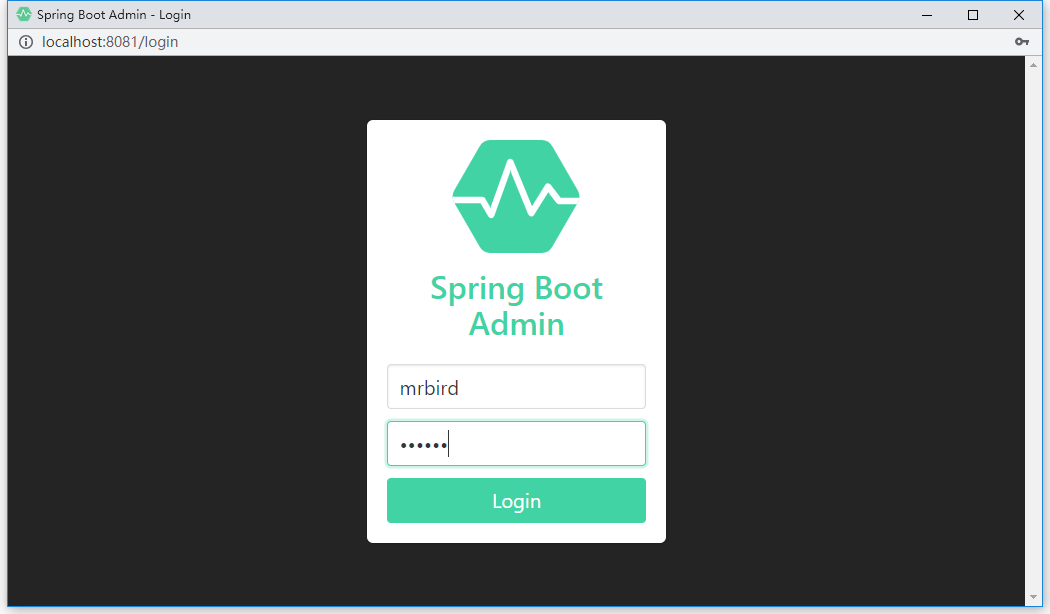The image size is (1050, 614).
Task: Minimize the Spring Boot Admin window
Action: [x=927, y=15]
